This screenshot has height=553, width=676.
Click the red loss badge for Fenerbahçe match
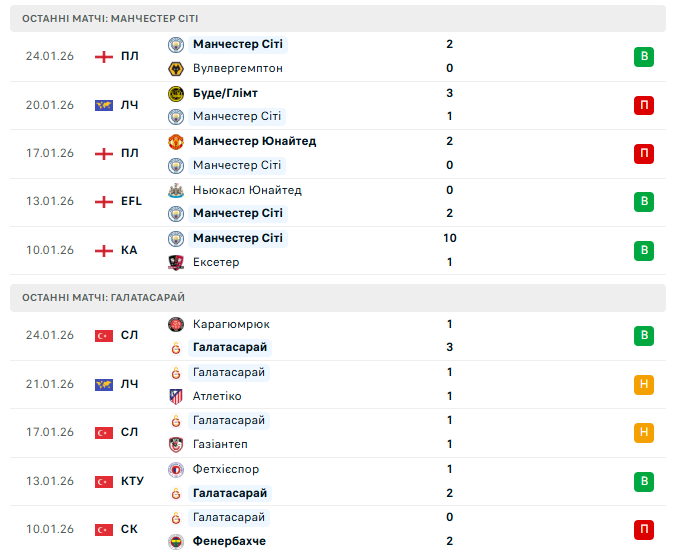[644, 529]
